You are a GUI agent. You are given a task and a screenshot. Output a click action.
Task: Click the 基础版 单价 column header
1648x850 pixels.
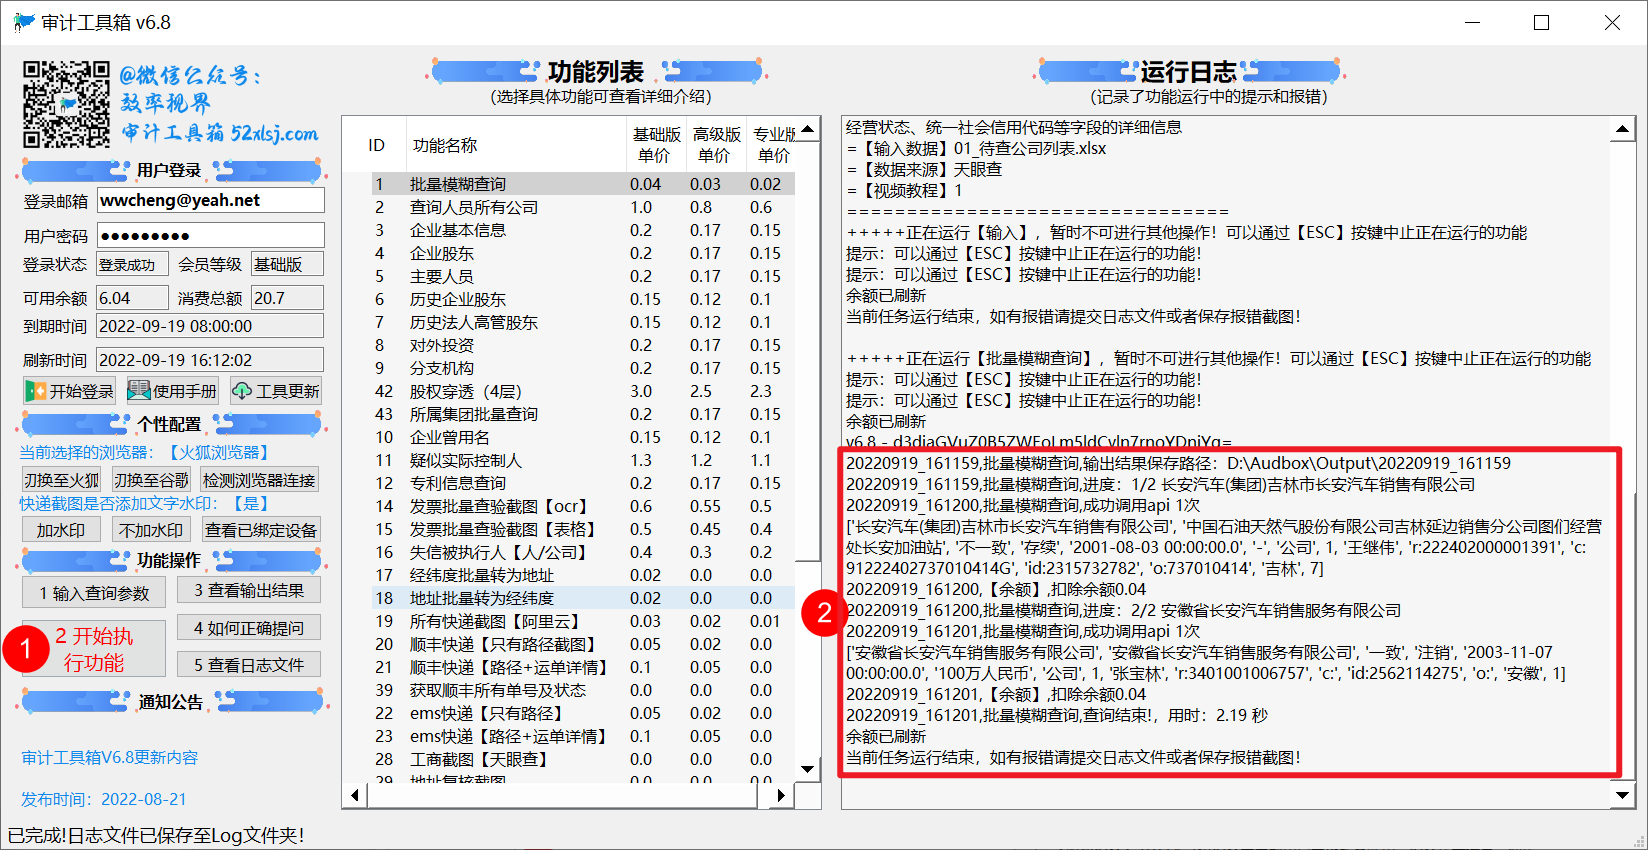coord(656,145)
